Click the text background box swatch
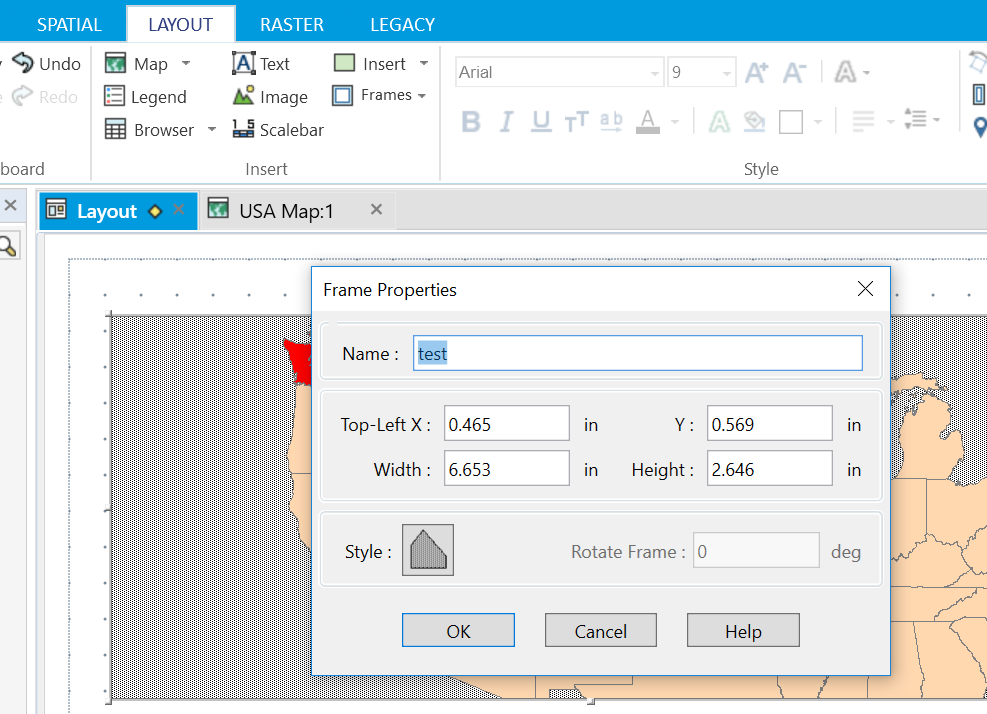 pyautogui.click(x=791, y=122)
